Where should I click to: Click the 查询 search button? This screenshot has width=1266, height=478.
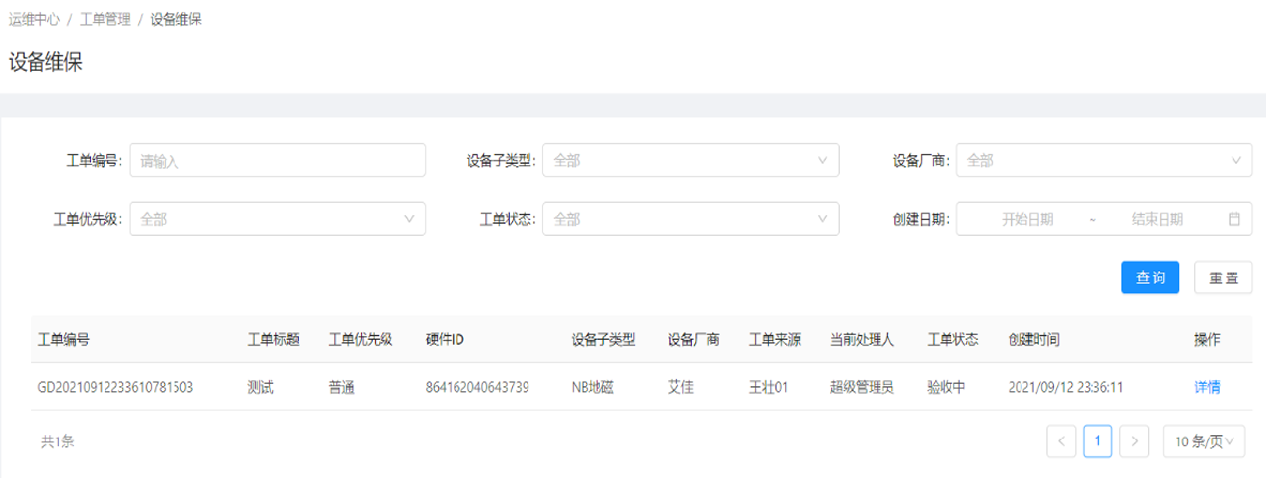[1150, 278]
